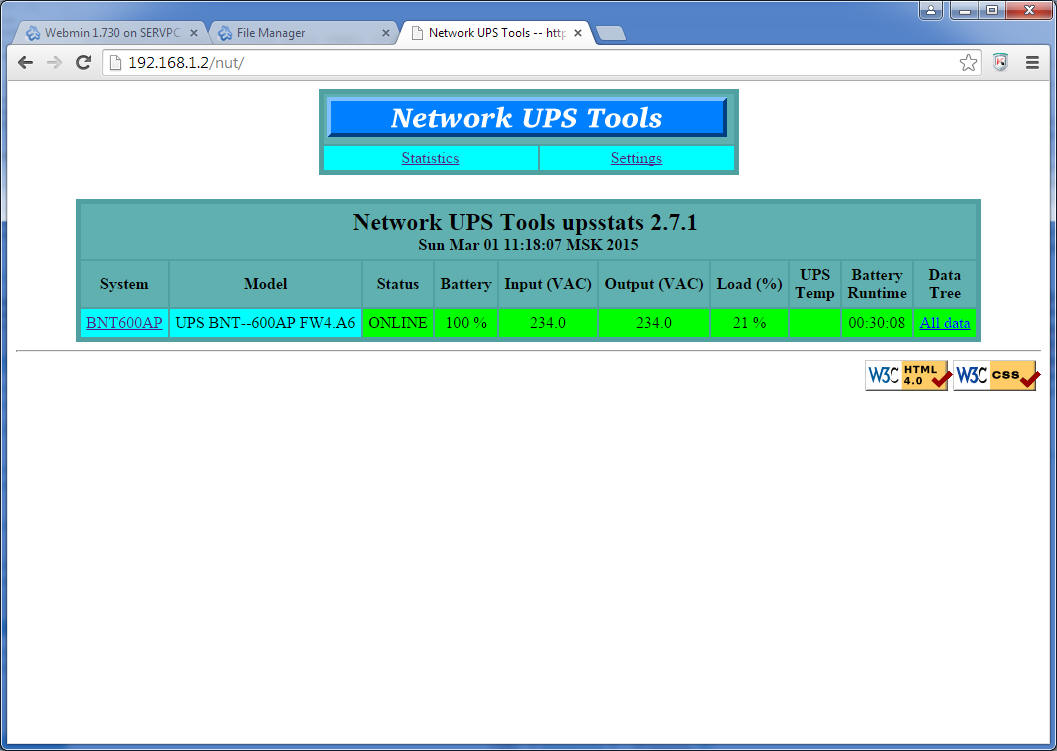The width and height of the screenshot is (1057, 751).
Task: Click the Status column header
Action: tap(398, 284)
